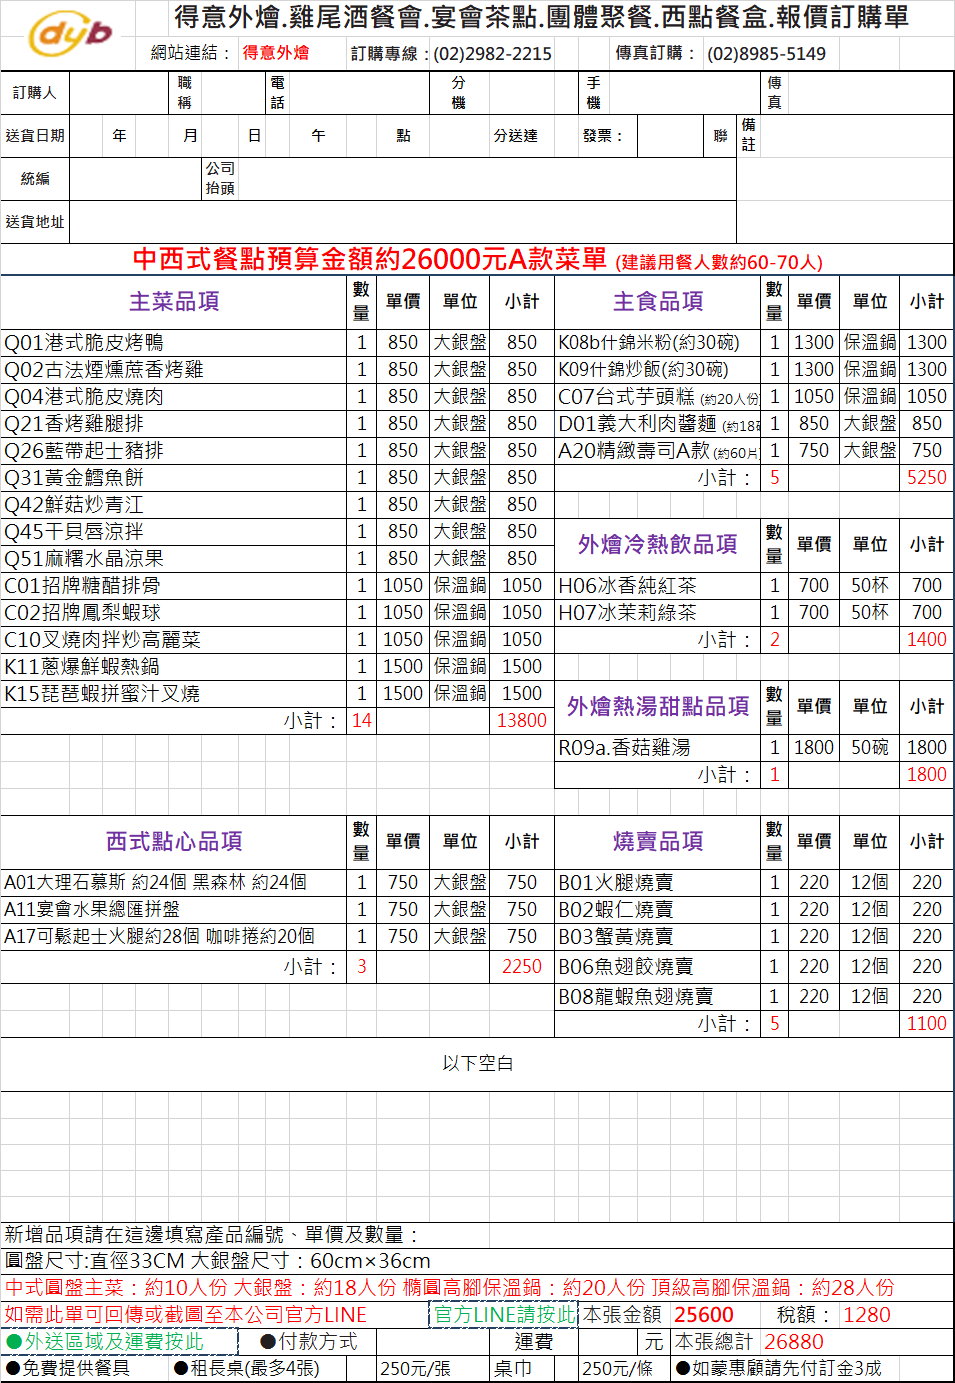Viewport: 955px width, 1383px height.
Task: Open the 外送區域及運費按此 link
Action: click(x=113, y=1341)
